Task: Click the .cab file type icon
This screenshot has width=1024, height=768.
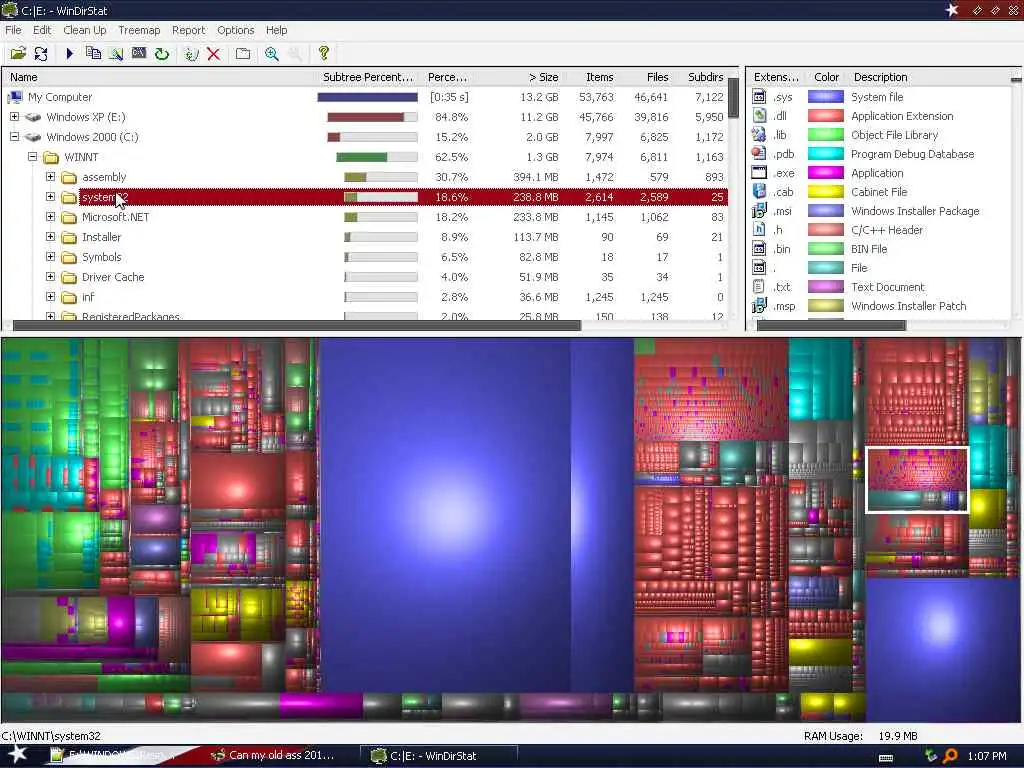Action: (759, 191)
